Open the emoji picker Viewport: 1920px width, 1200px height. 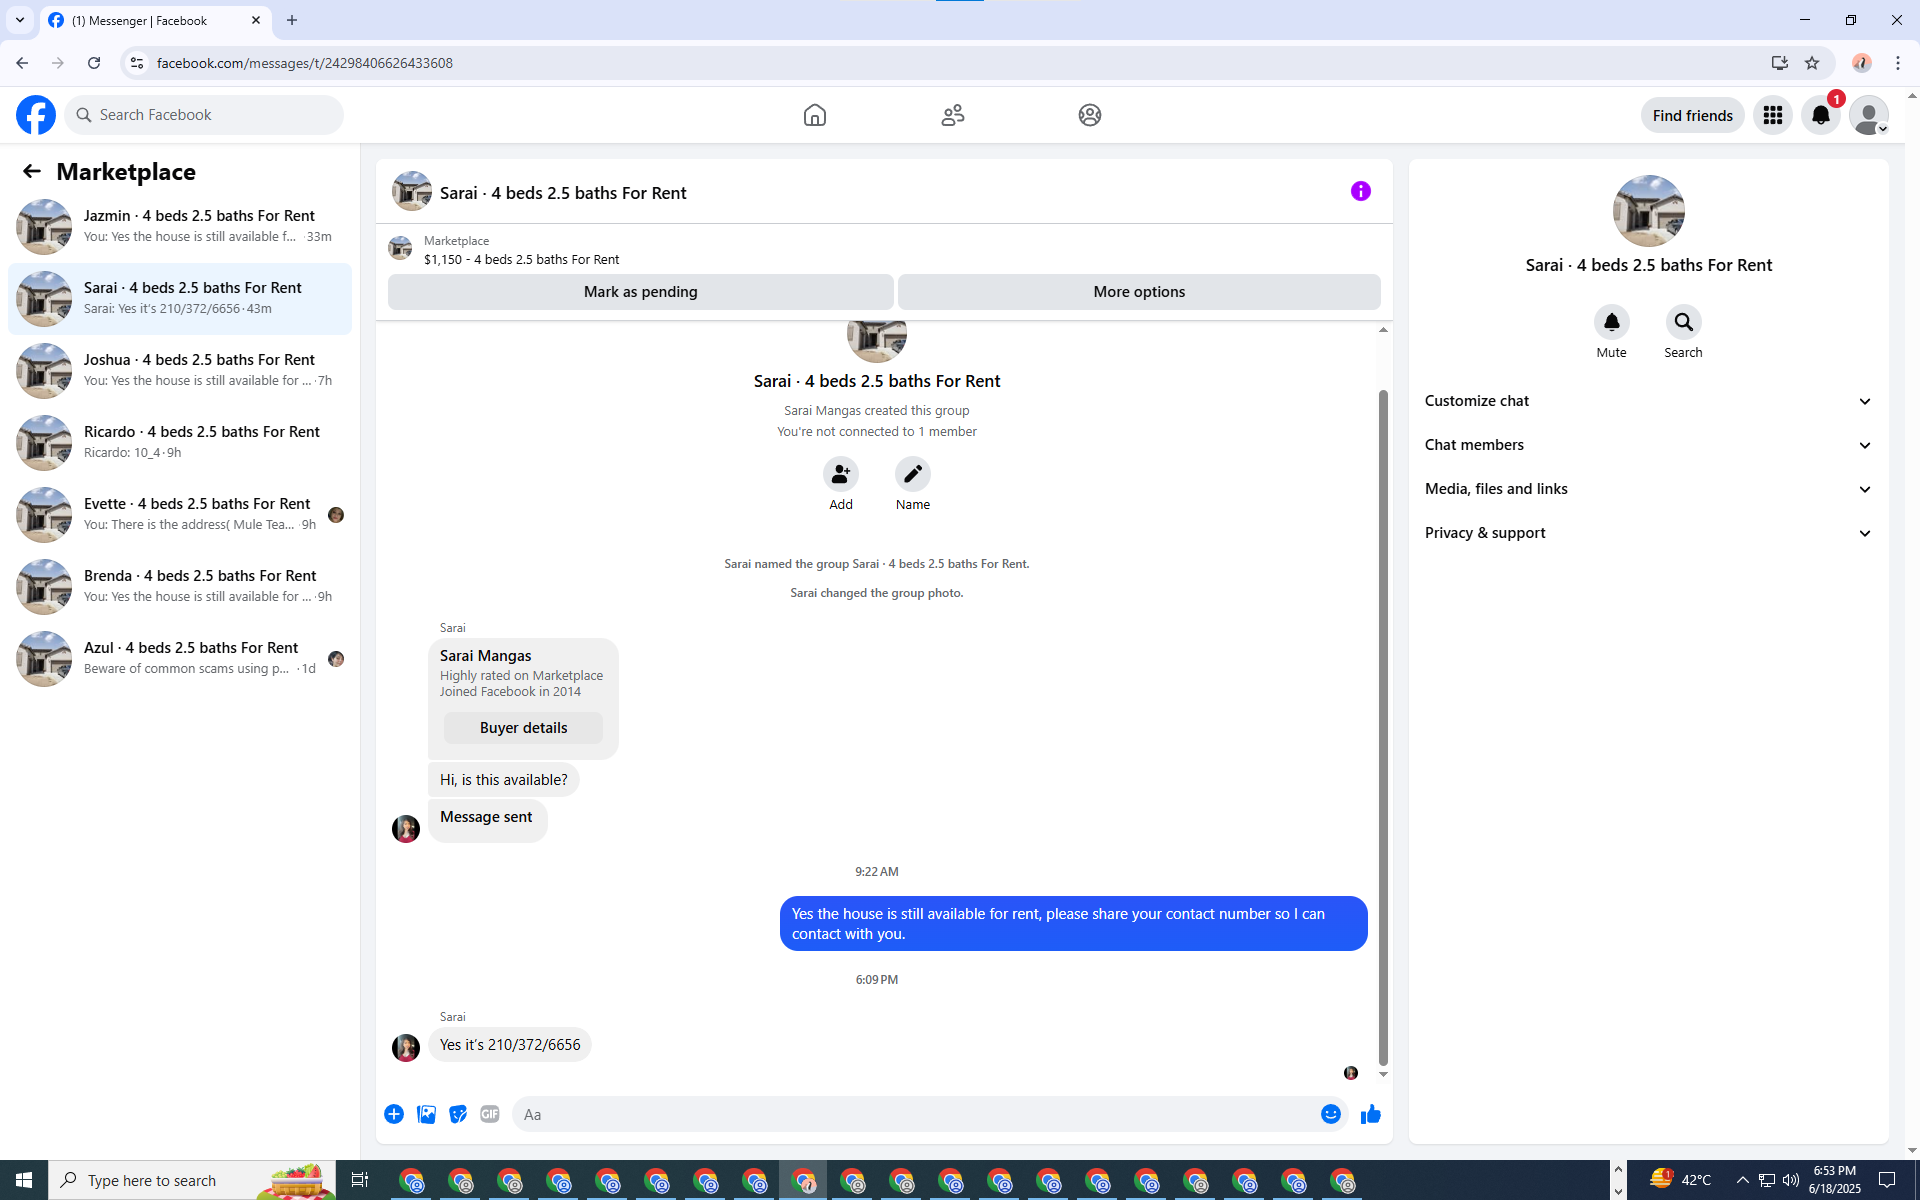[x=1331, y=1114]
